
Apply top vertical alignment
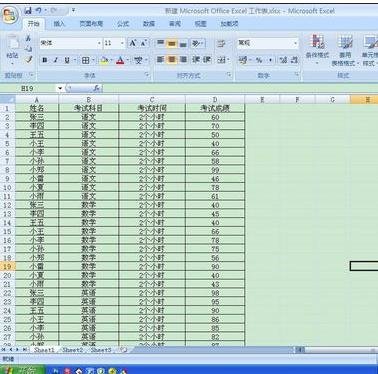[161, 43]
